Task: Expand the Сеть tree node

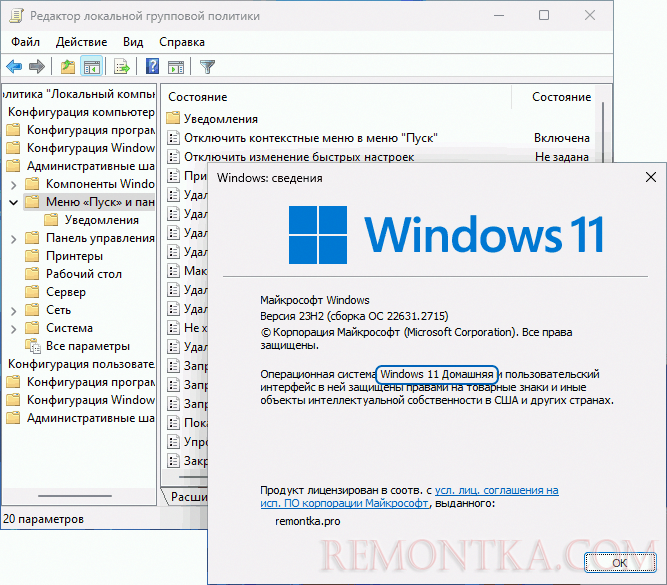Action: click(x=14, y=311)
